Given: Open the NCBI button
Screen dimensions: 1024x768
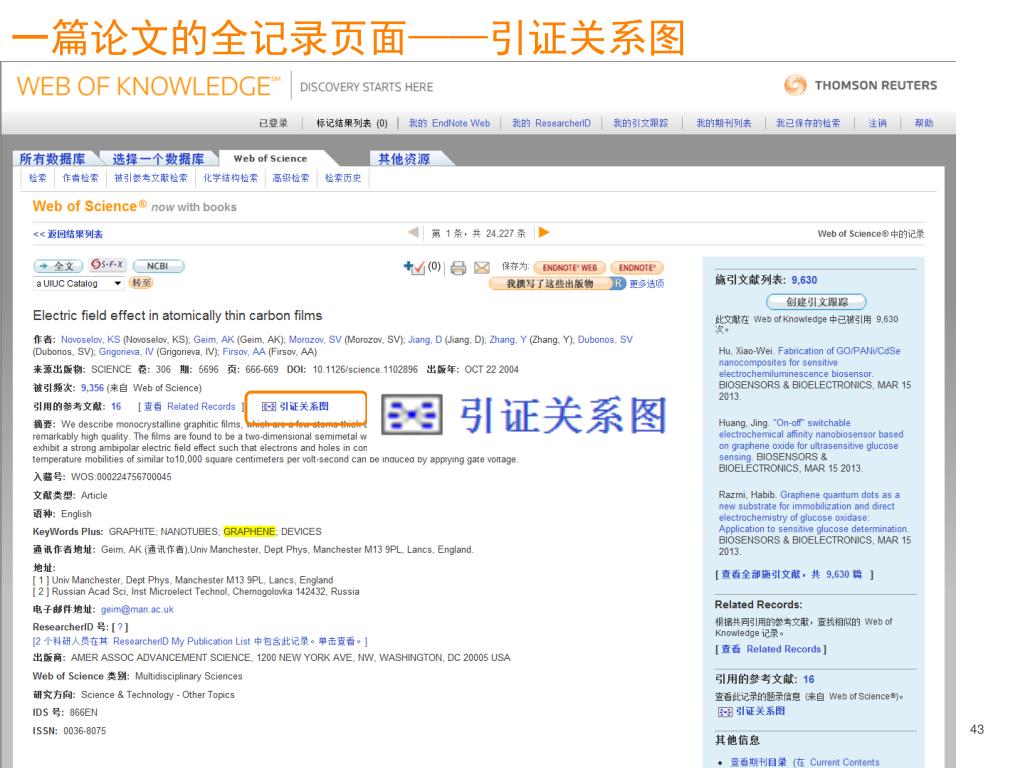Looking at the screenshot, I should pyautogui.click(x=158, y=266).
